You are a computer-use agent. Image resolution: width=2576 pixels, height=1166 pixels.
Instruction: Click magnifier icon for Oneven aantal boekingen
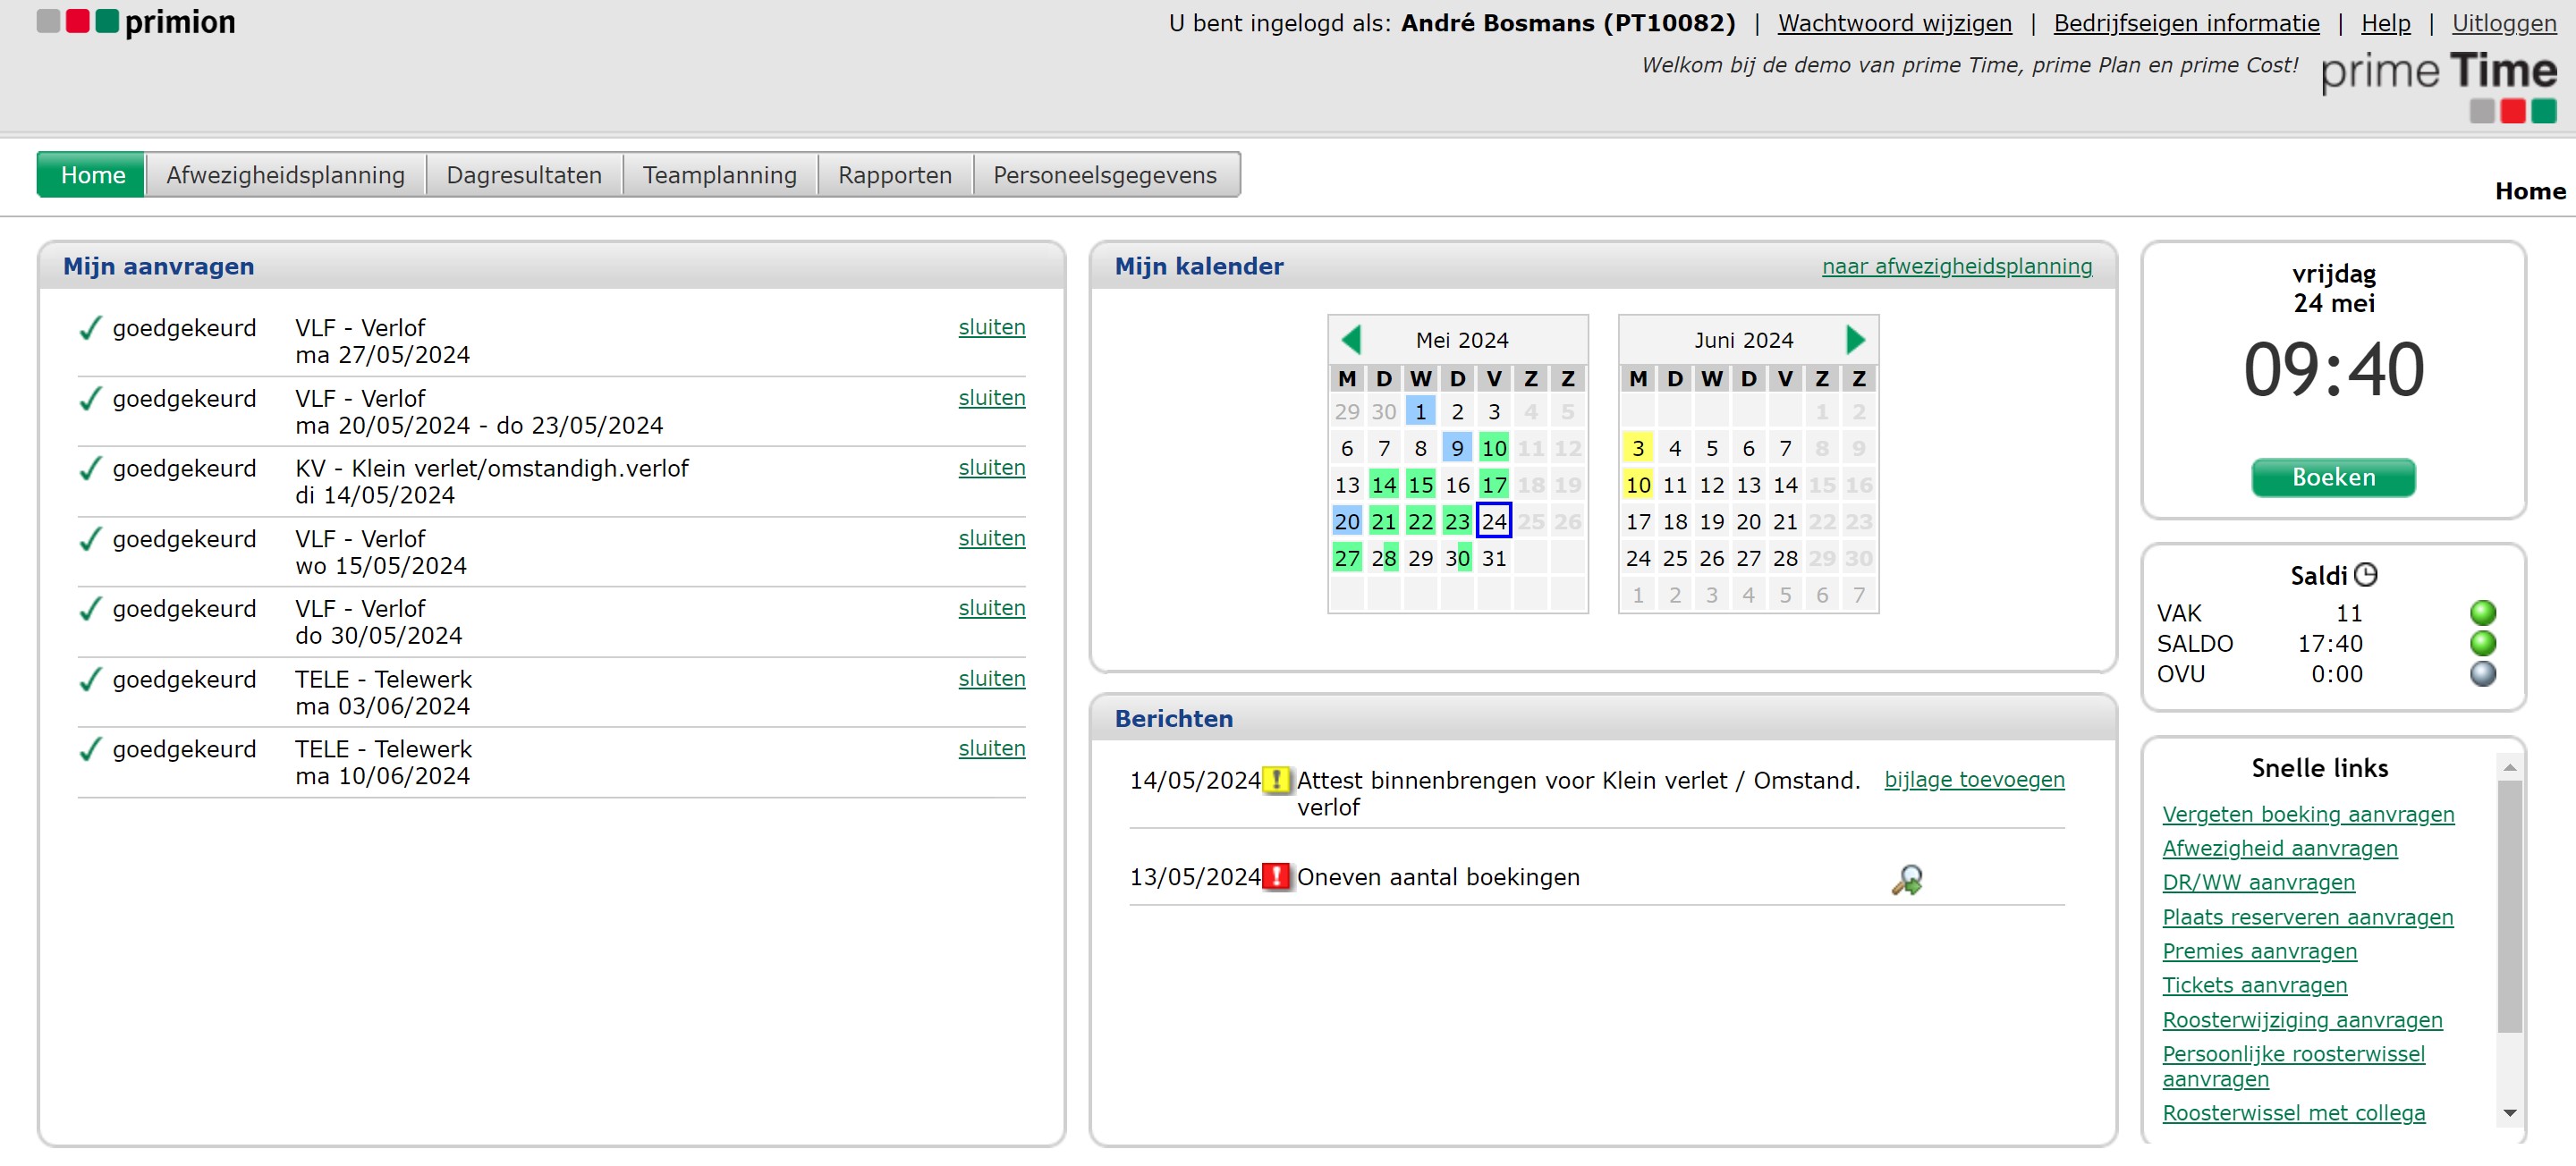pyautogui.click(x=1906, y=879)
